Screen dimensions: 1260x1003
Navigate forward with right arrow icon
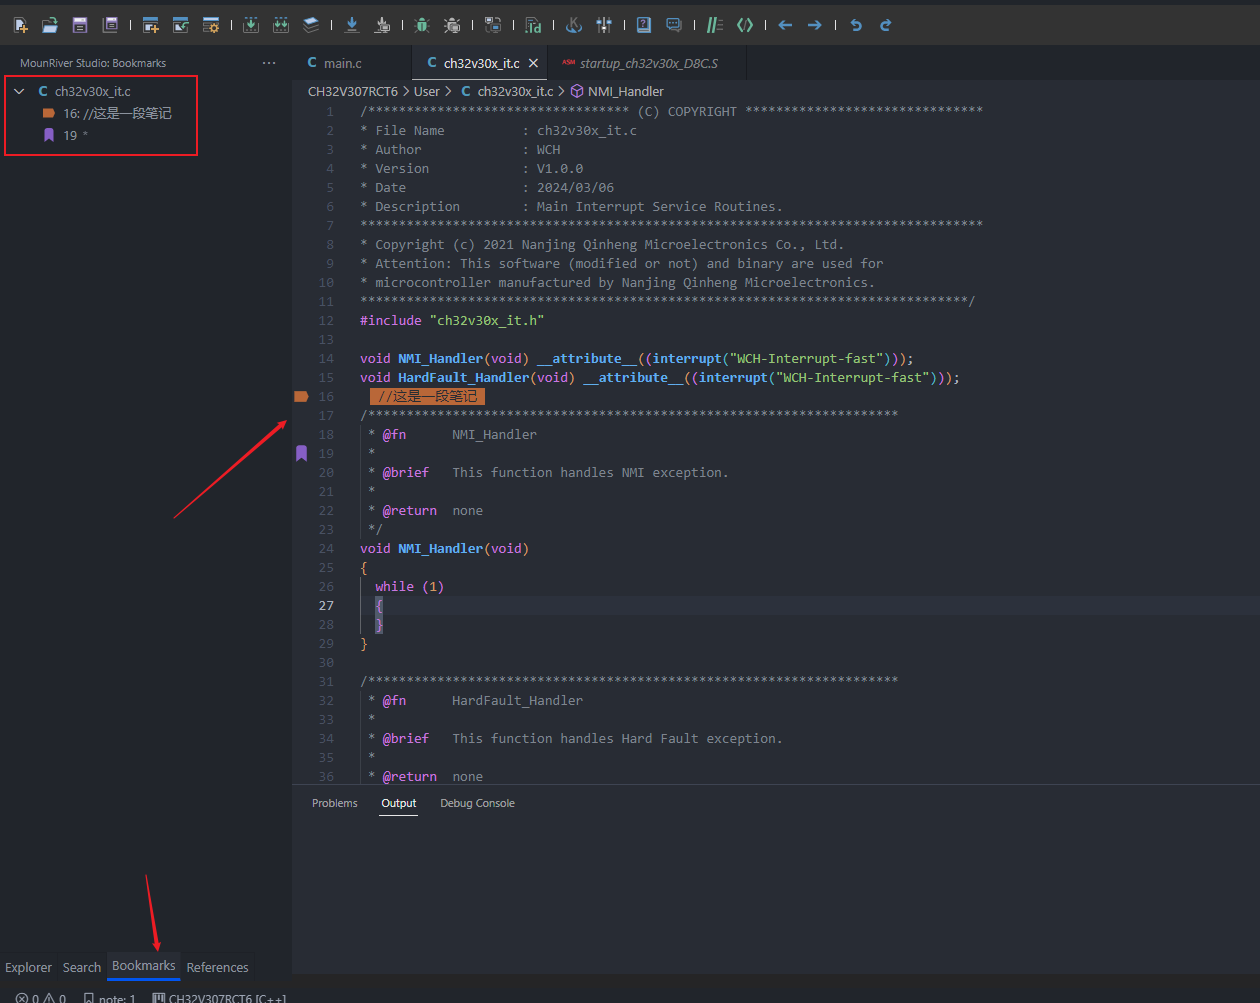click(815, 25)
